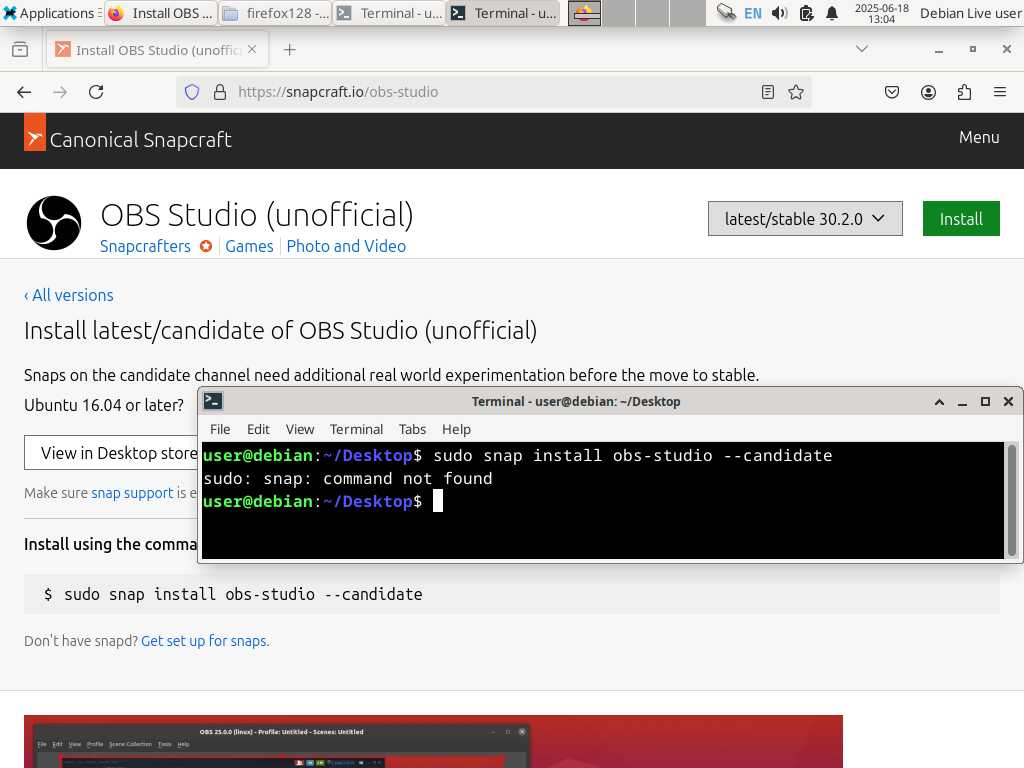This screenshot has height=768, width=1024.
Task: Open the terminal Tabs menu
Action: 412,429
